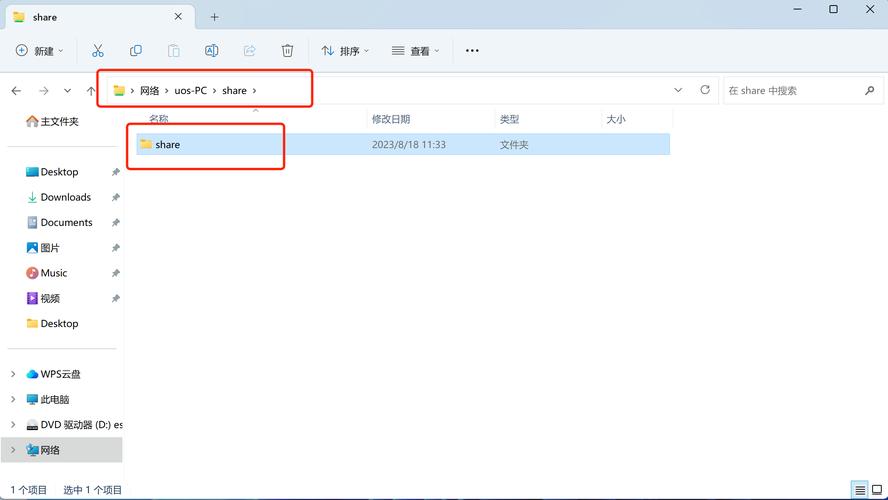Viewport: 888px width, 500px height.
Task: Expand address bar history dropdown
Action: 678,90
